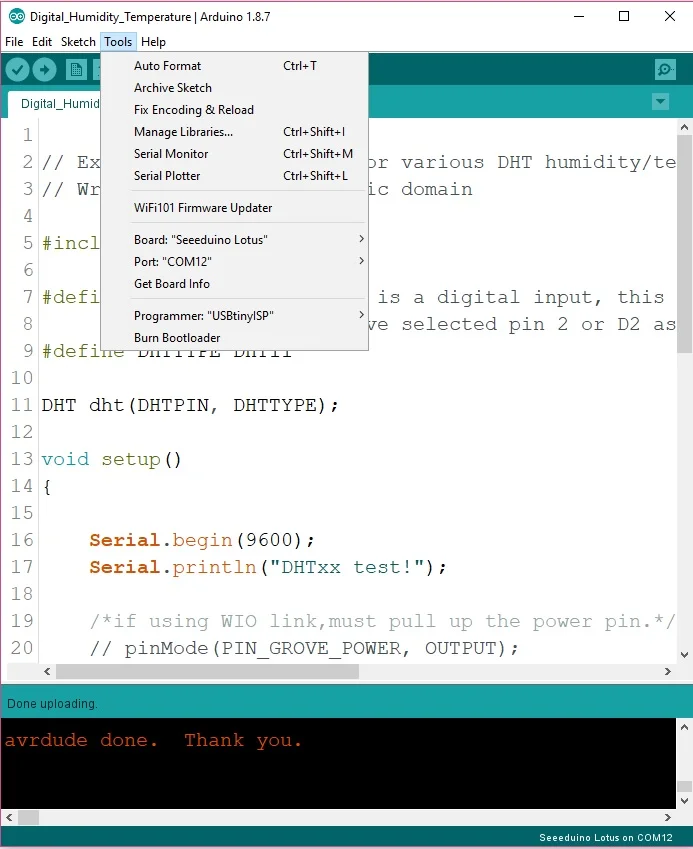Click editor horizontal scroll right arrow
The image size is (693, 849).
click(x=668, y=671)
